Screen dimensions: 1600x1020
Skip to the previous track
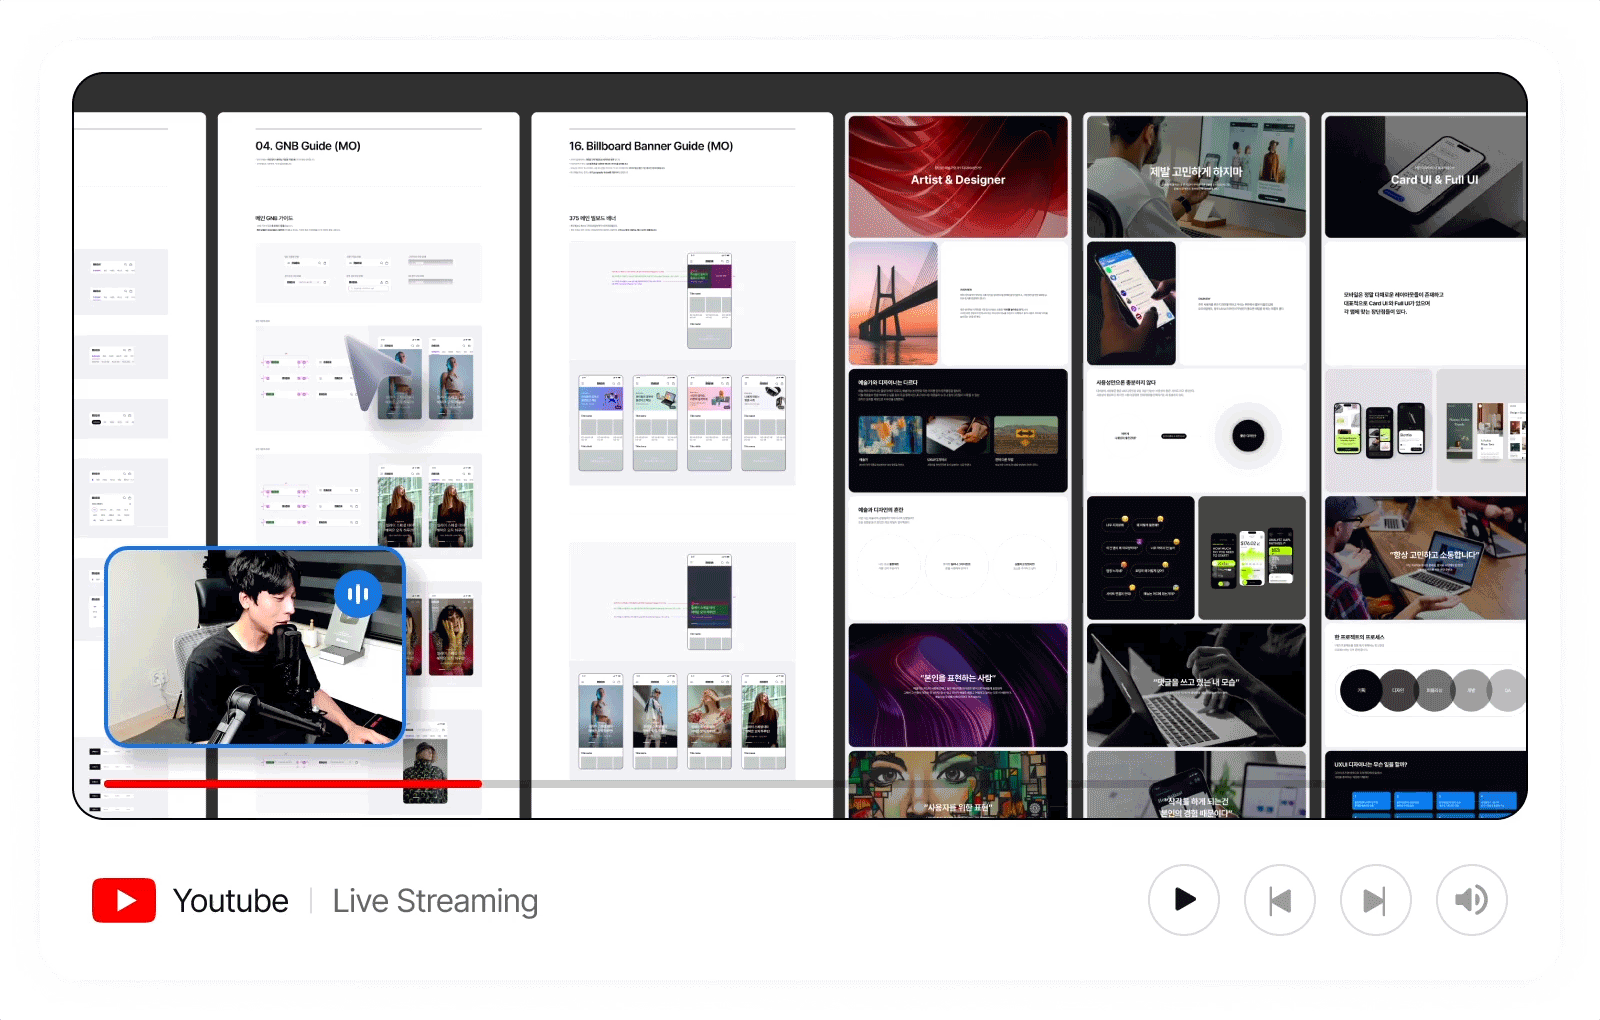click(1280, 900)
